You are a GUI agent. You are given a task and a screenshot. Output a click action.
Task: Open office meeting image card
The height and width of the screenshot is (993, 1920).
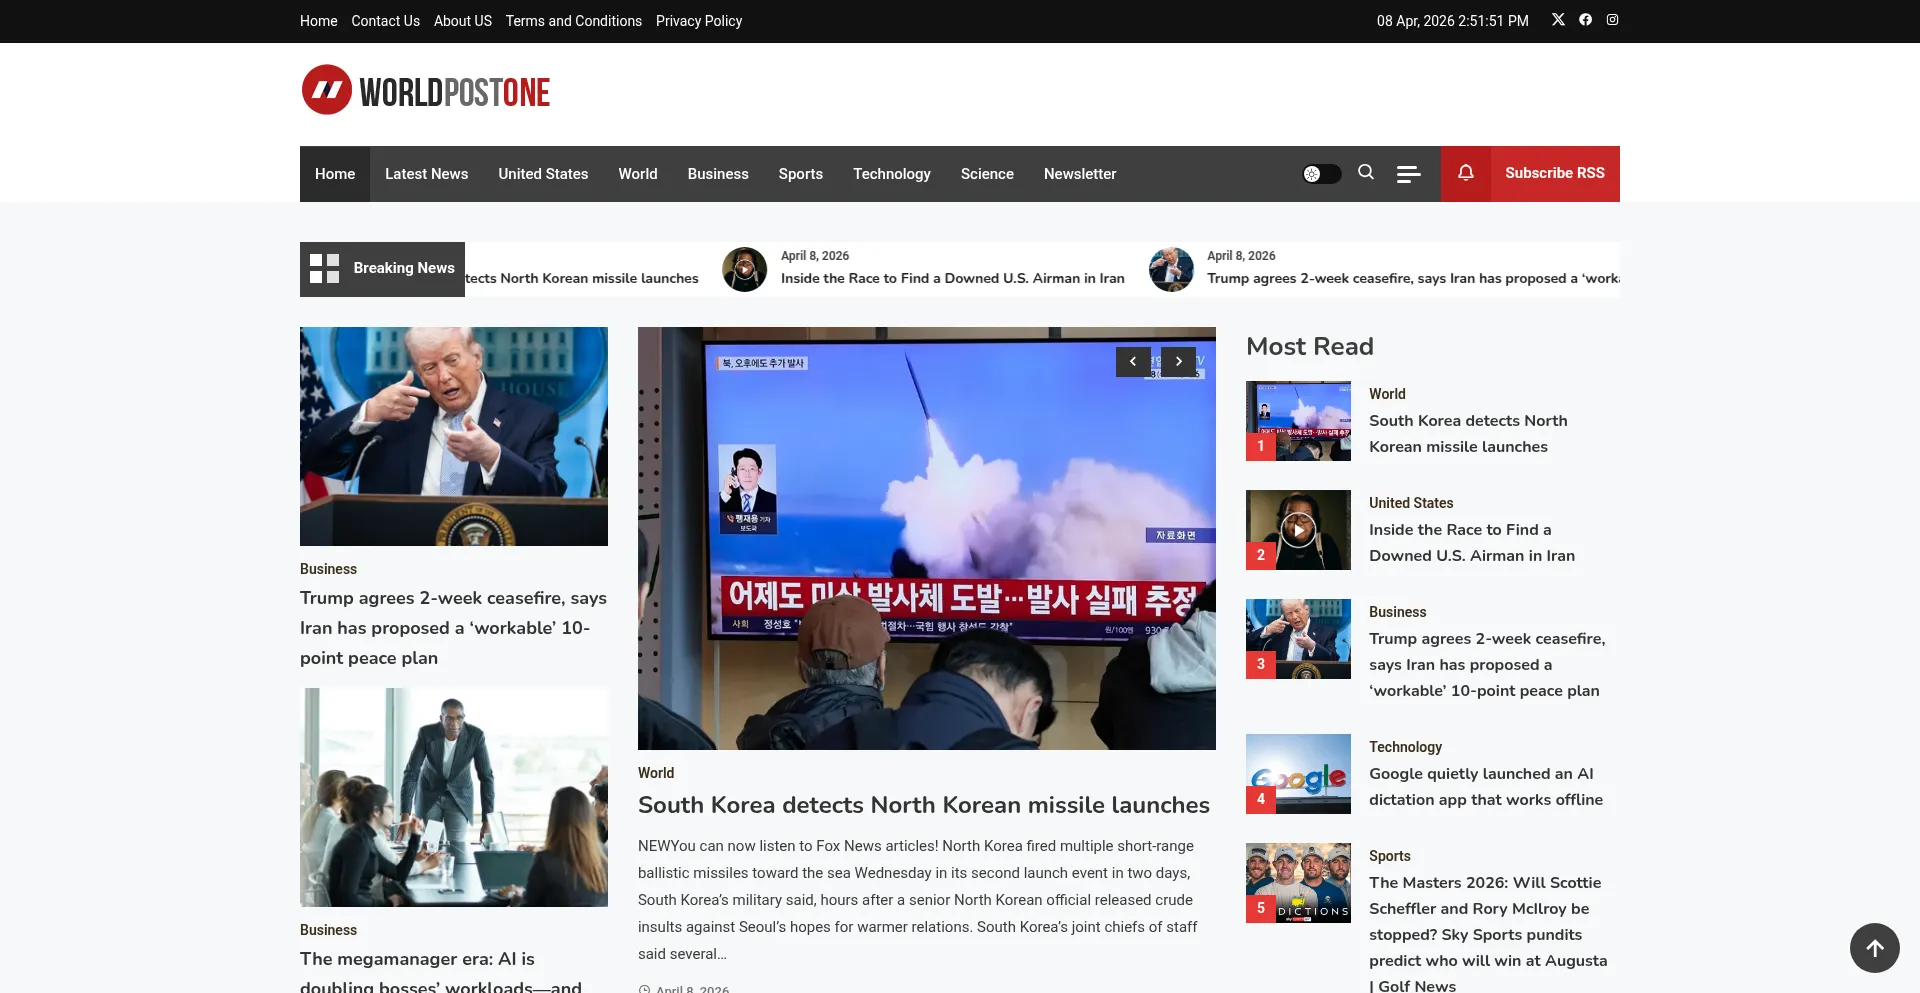click(454, 797)
